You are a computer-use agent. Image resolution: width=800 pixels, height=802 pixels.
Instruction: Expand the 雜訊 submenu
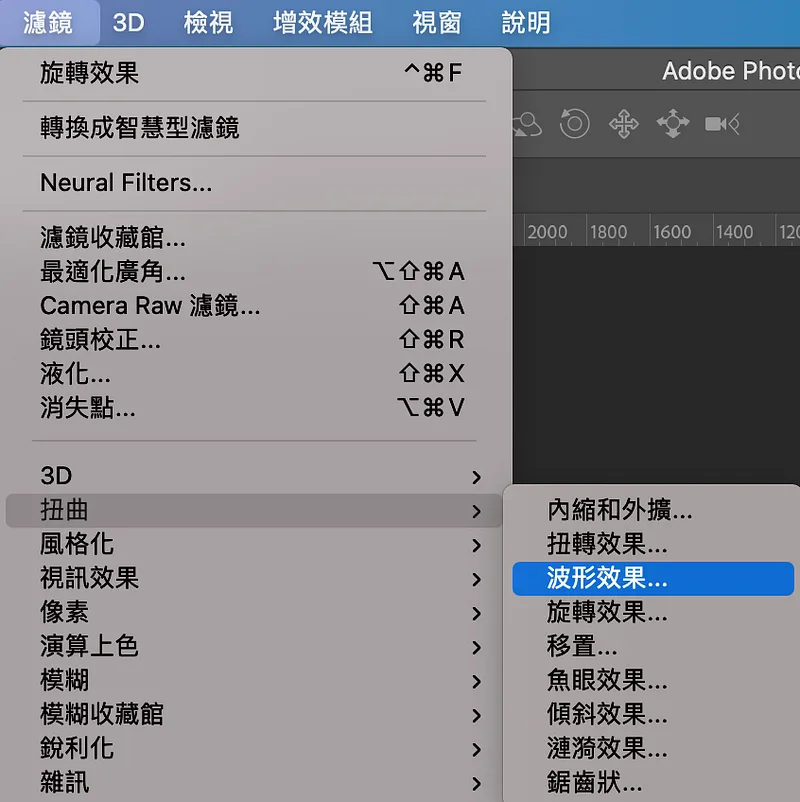(254, 783)
